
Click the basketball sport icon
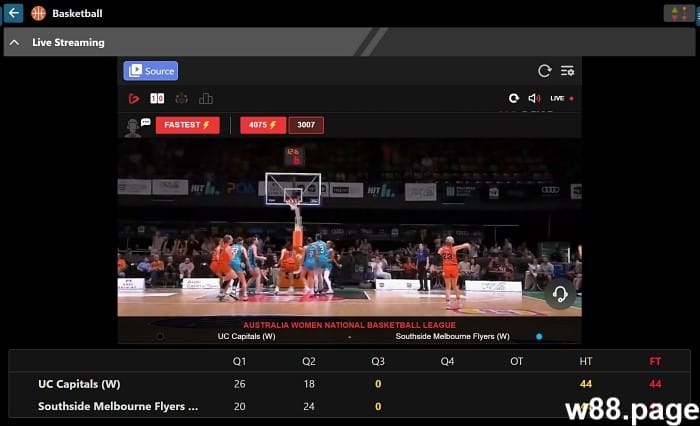(x=38, y=13)
